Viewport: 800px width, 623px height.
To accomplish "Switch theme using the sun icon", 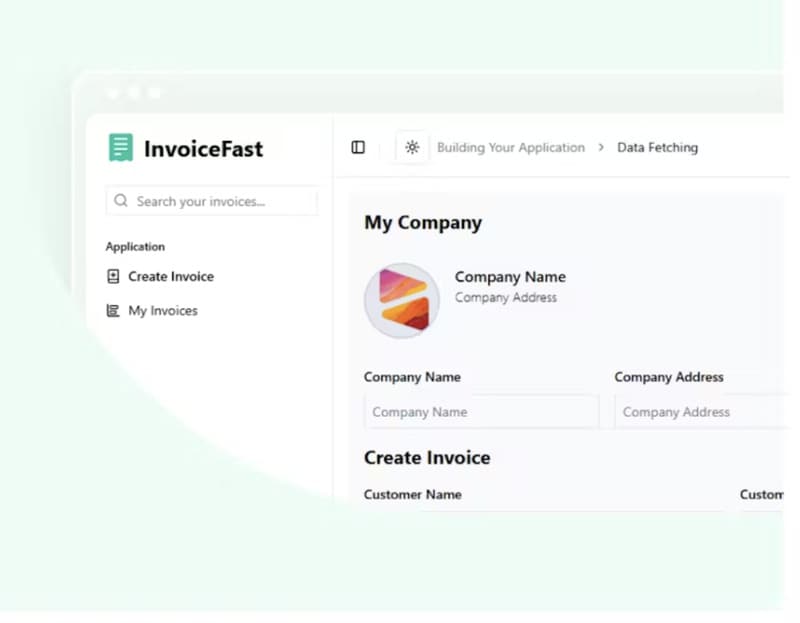I will [412, 147].
